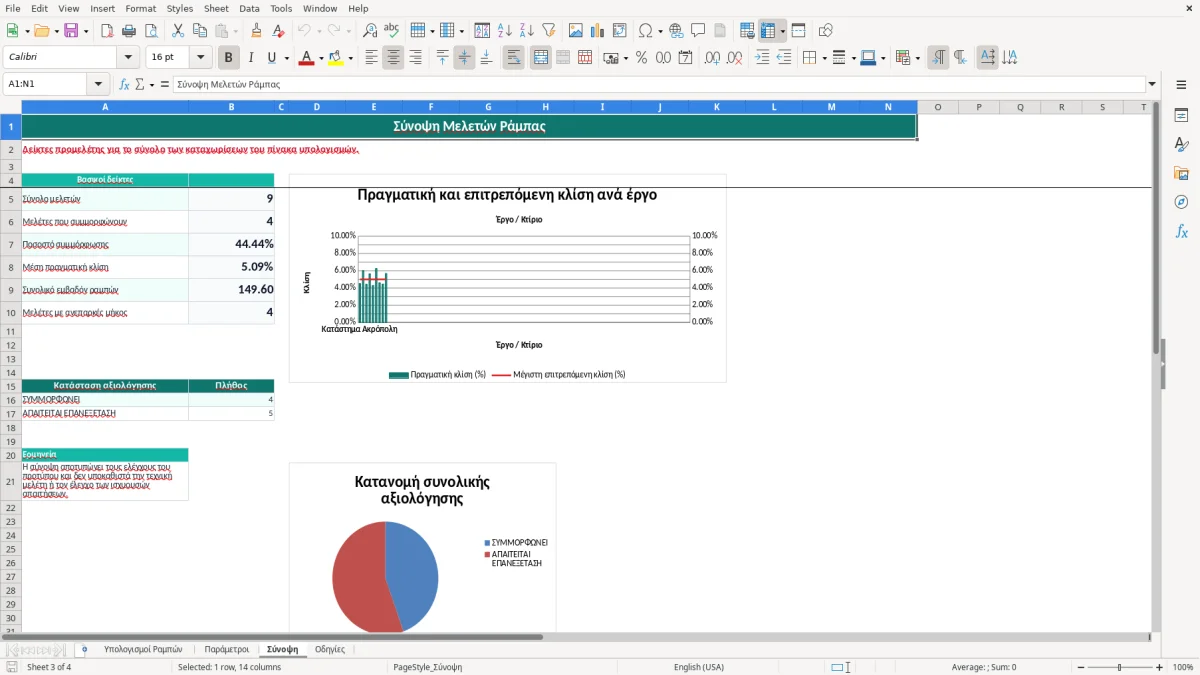The height and width of the screenshot is (675, 1200).
Task: Insert special character Omega icon
Action: [x=645, y=31]
